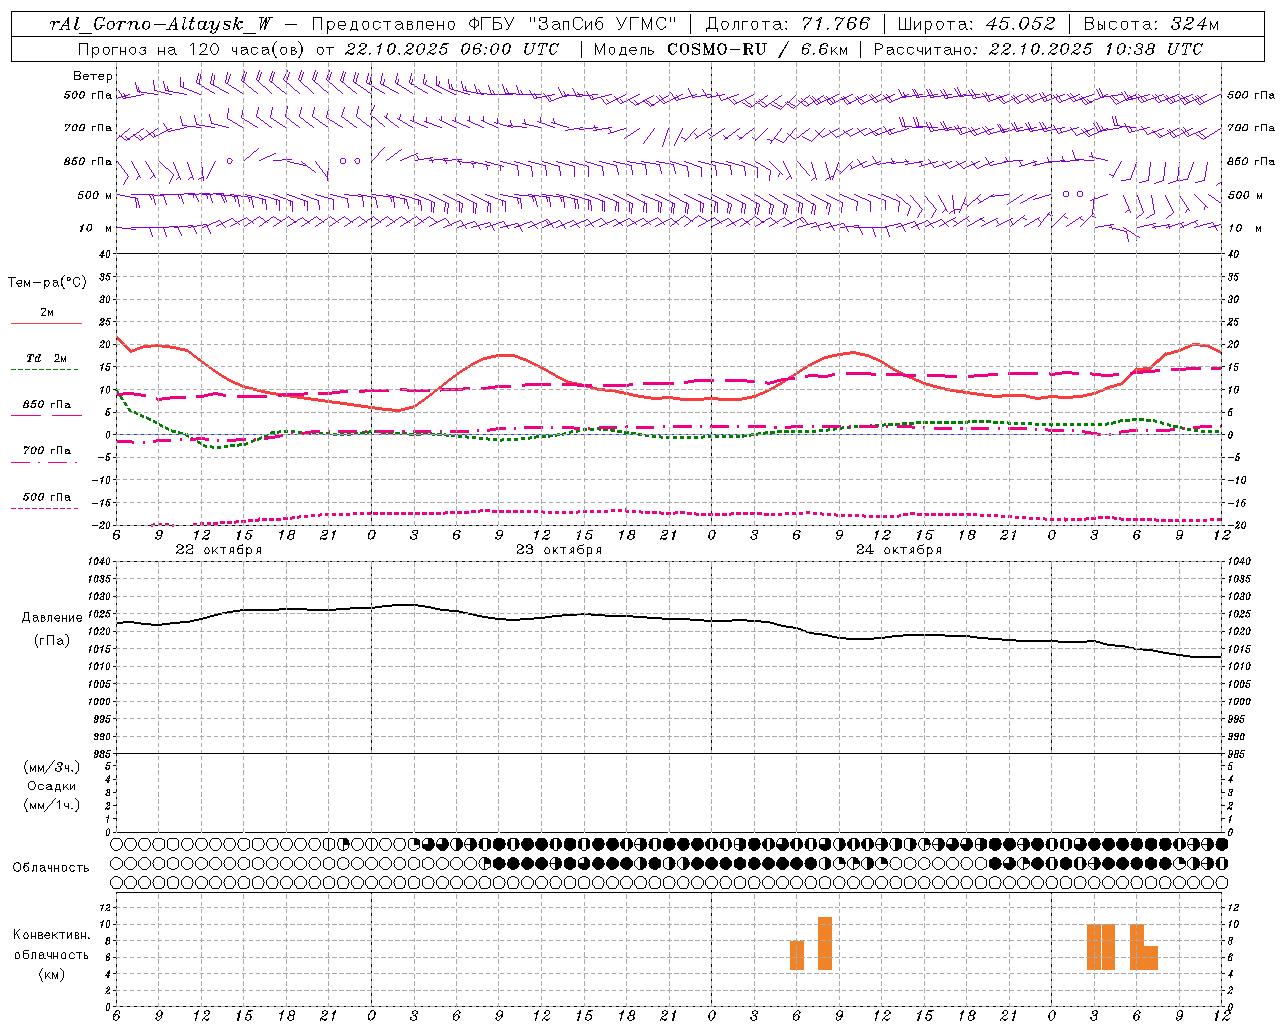Click the Модель COSMO-RU / 6.6км label
This screenshot has height=1024, width=1280.
(720, 49)
